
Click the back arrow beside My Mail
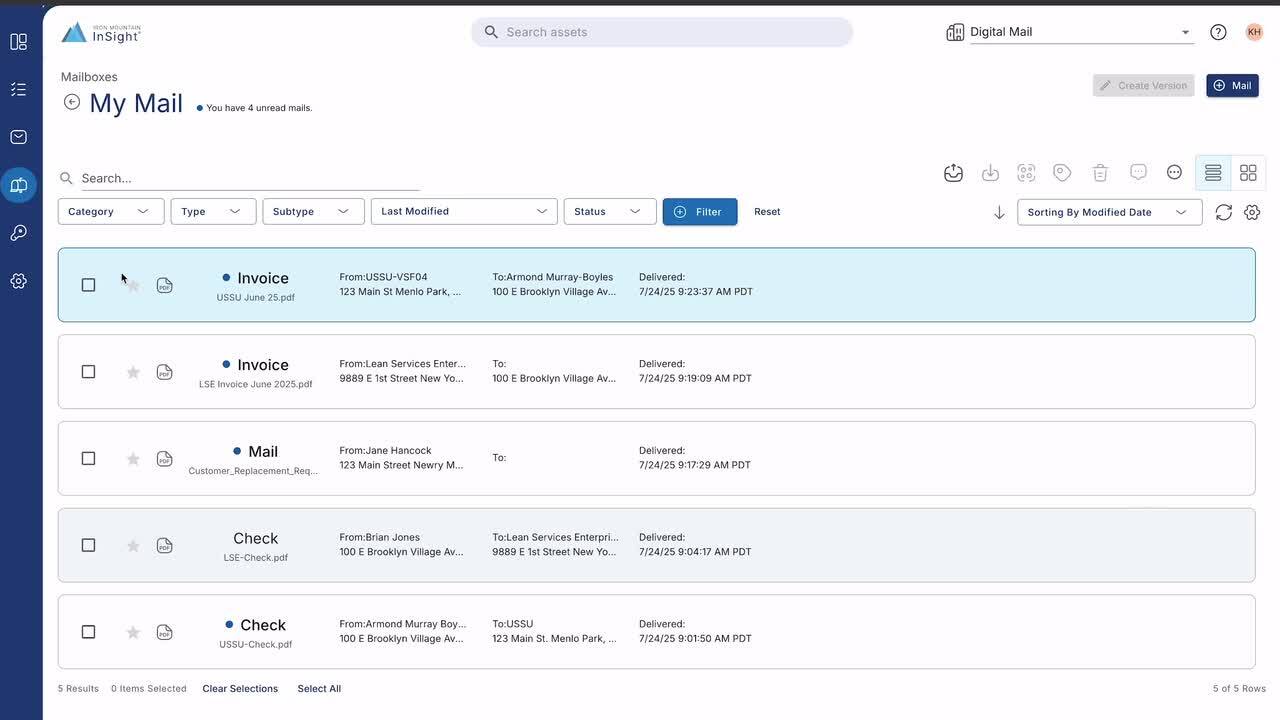(x=72, y=102)
